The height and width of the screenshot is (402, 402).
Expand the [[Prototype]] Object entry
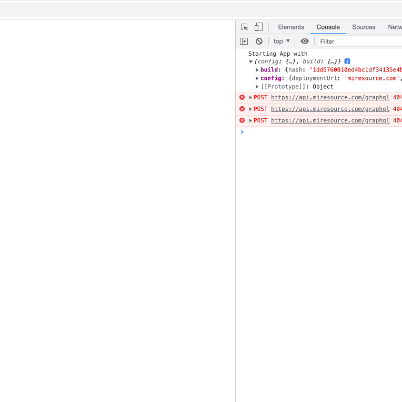coord(257,87)
